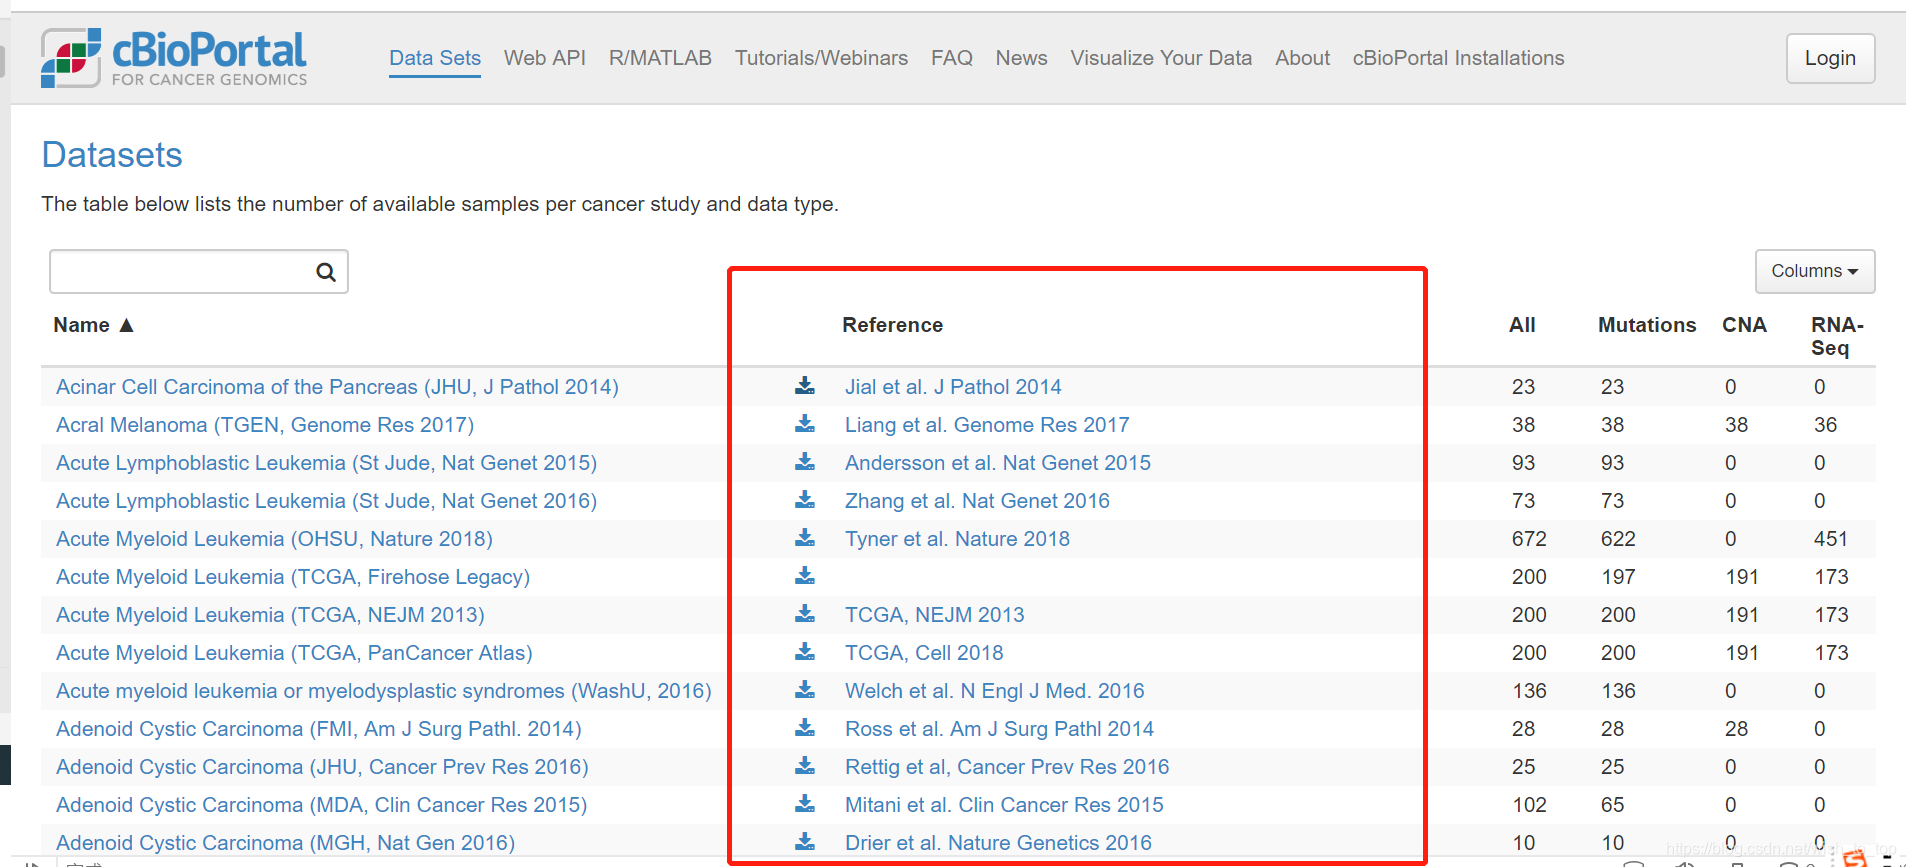Click the CNA column header

point(1744,325)
